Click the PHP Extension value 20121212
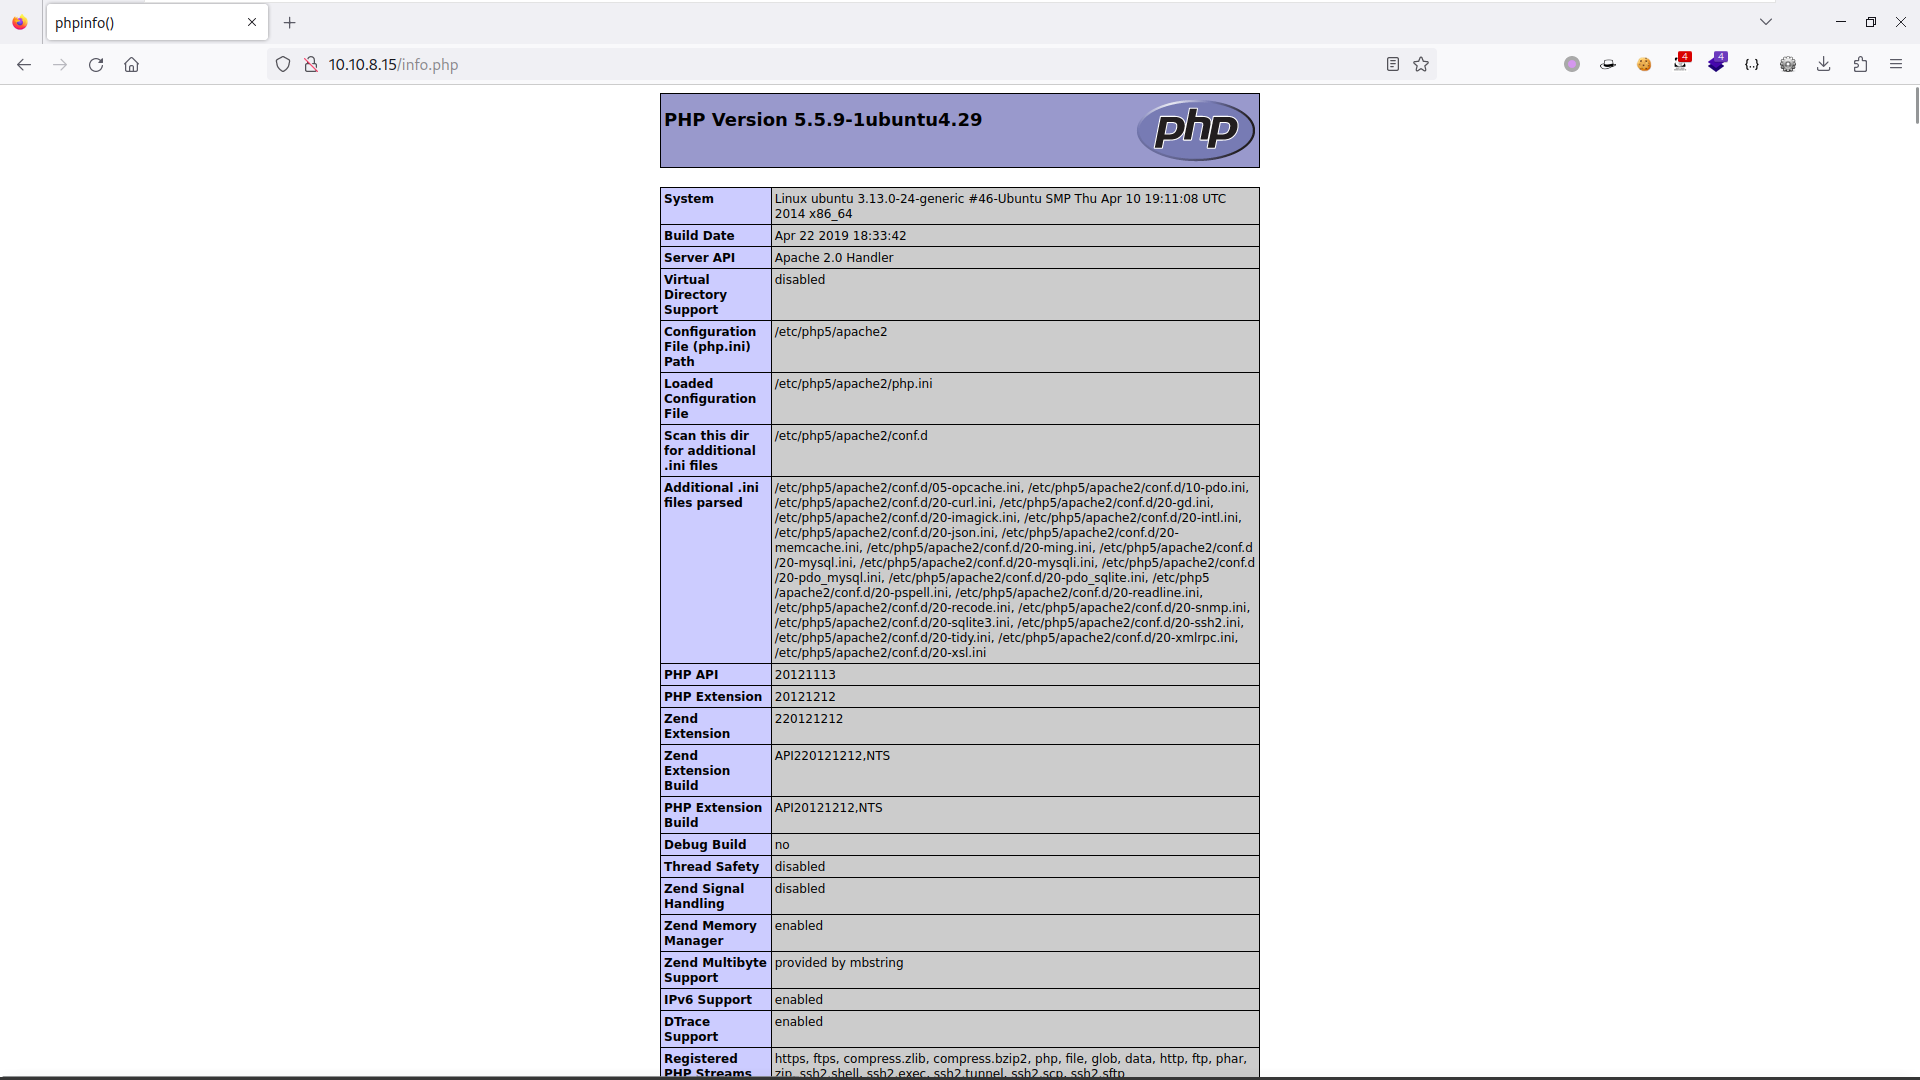The image size is (1920, 1080). tap(805, 697)
